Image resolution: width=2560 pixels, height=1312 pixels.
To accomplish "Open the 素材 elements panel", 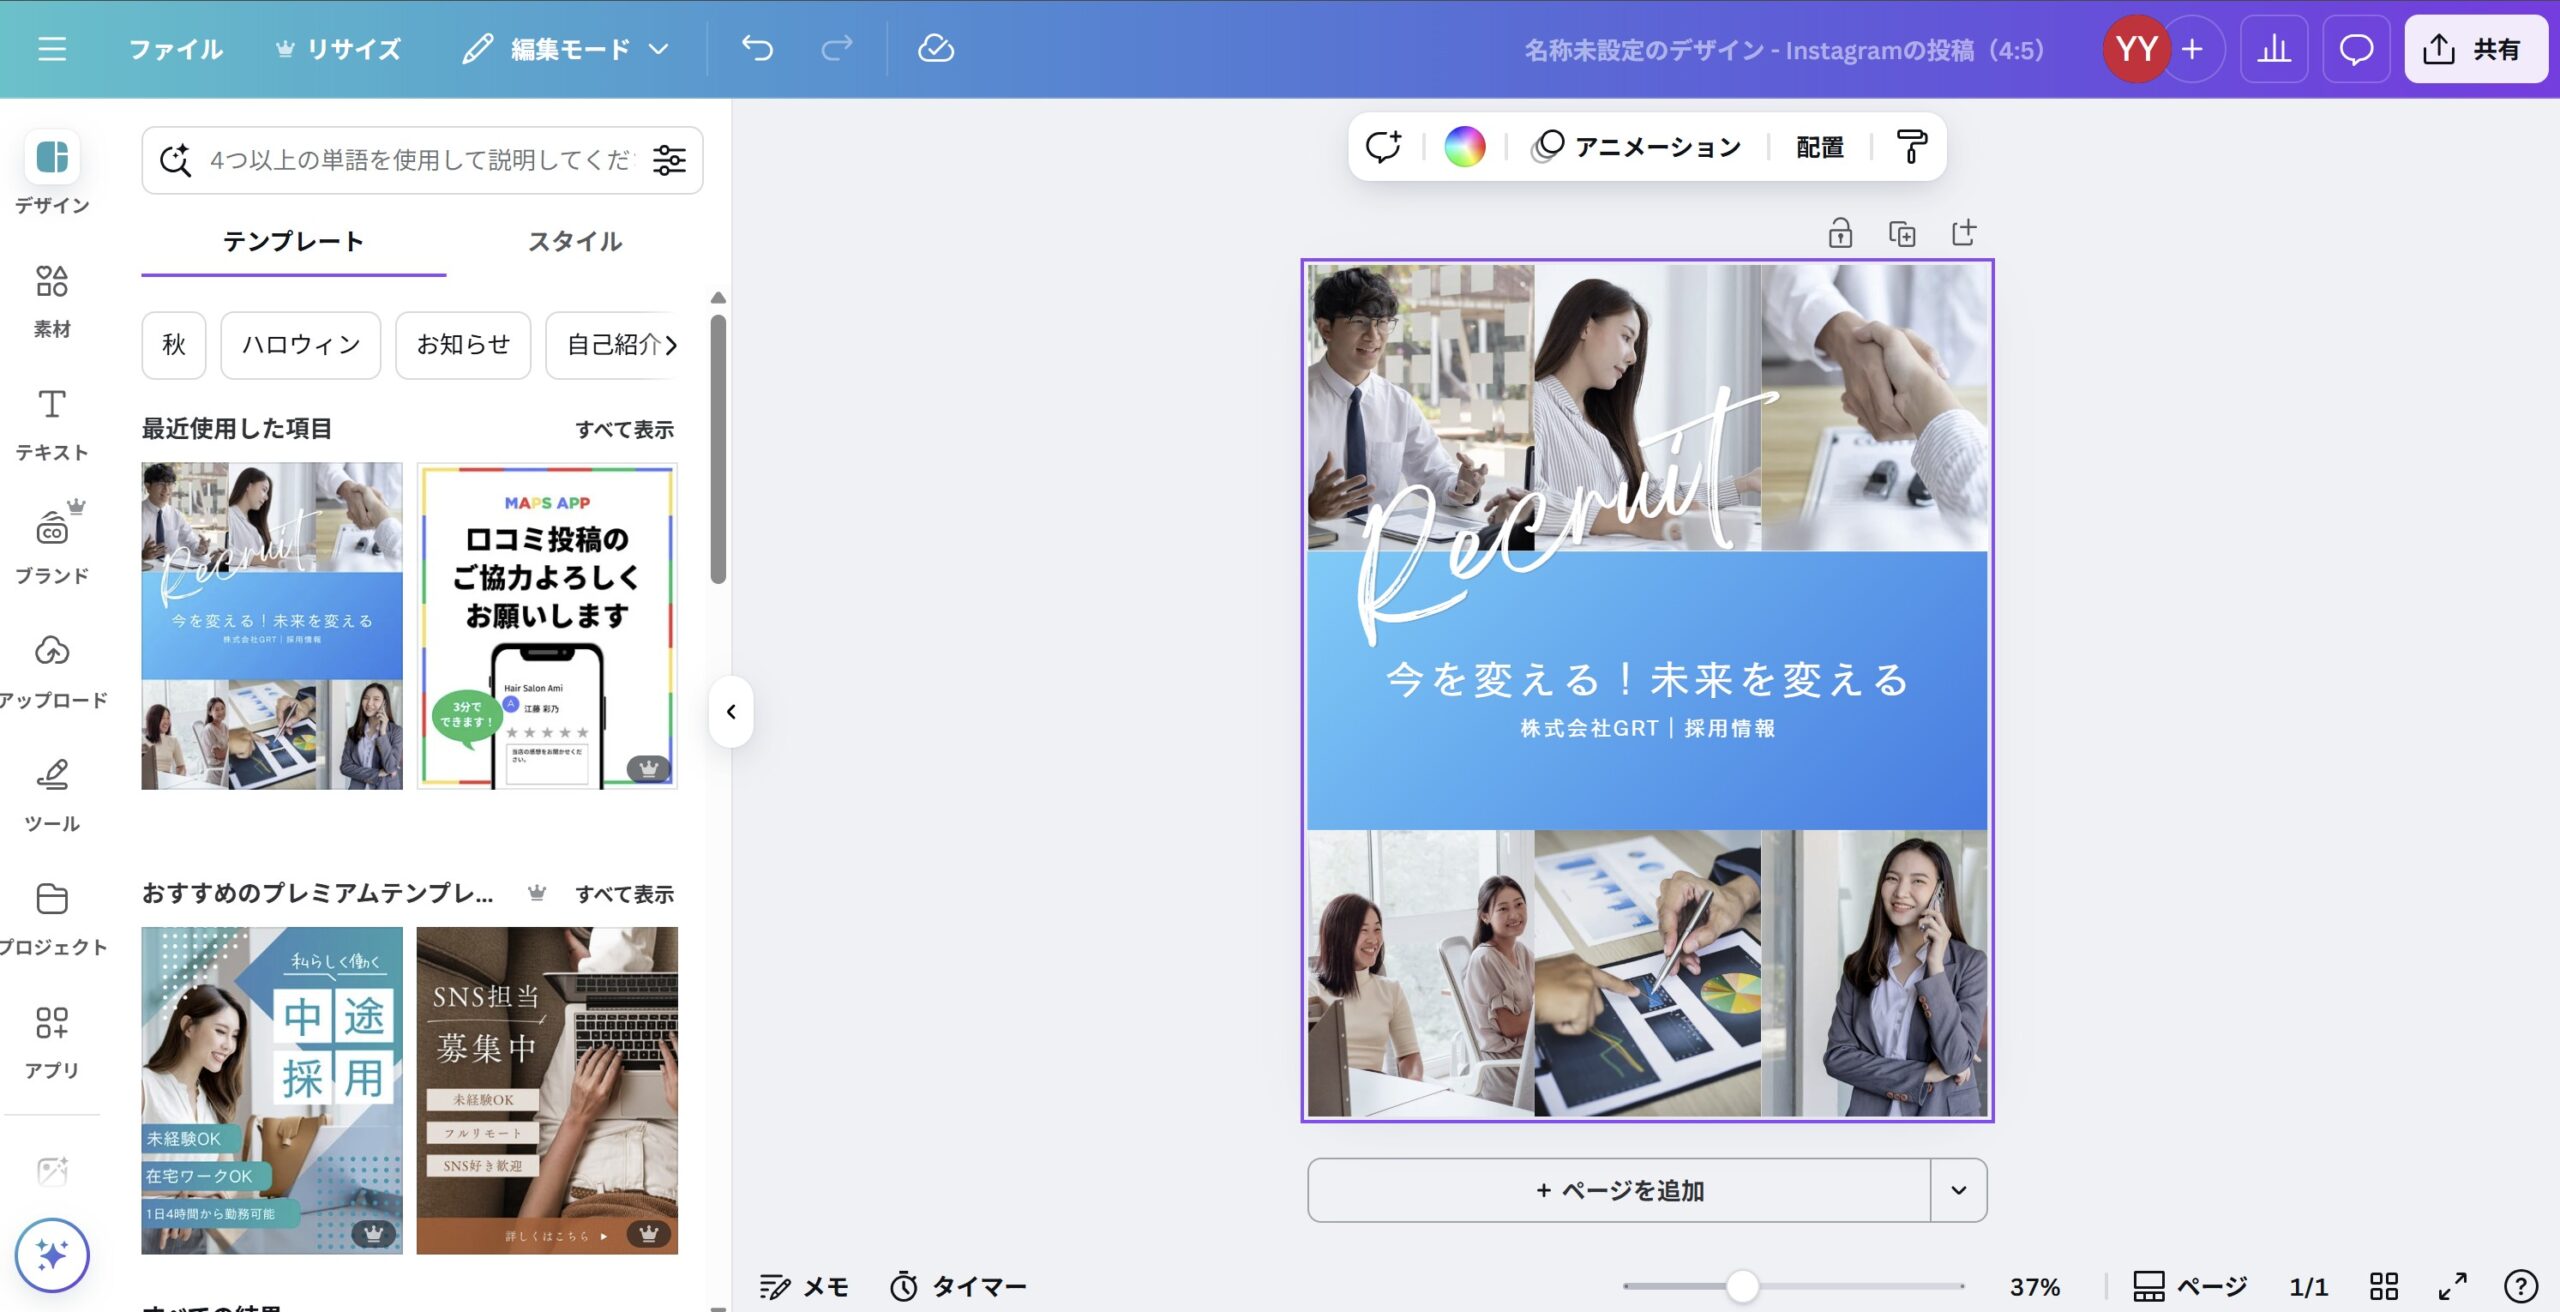I will (52, 300).
